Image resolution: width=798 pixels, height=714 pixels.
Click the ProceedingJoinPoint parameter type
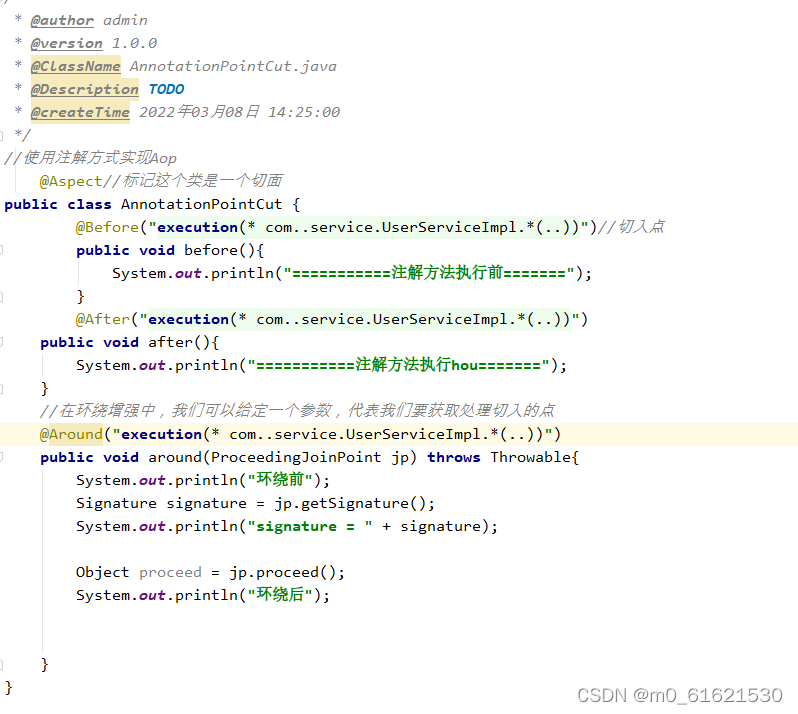point(296,457)
